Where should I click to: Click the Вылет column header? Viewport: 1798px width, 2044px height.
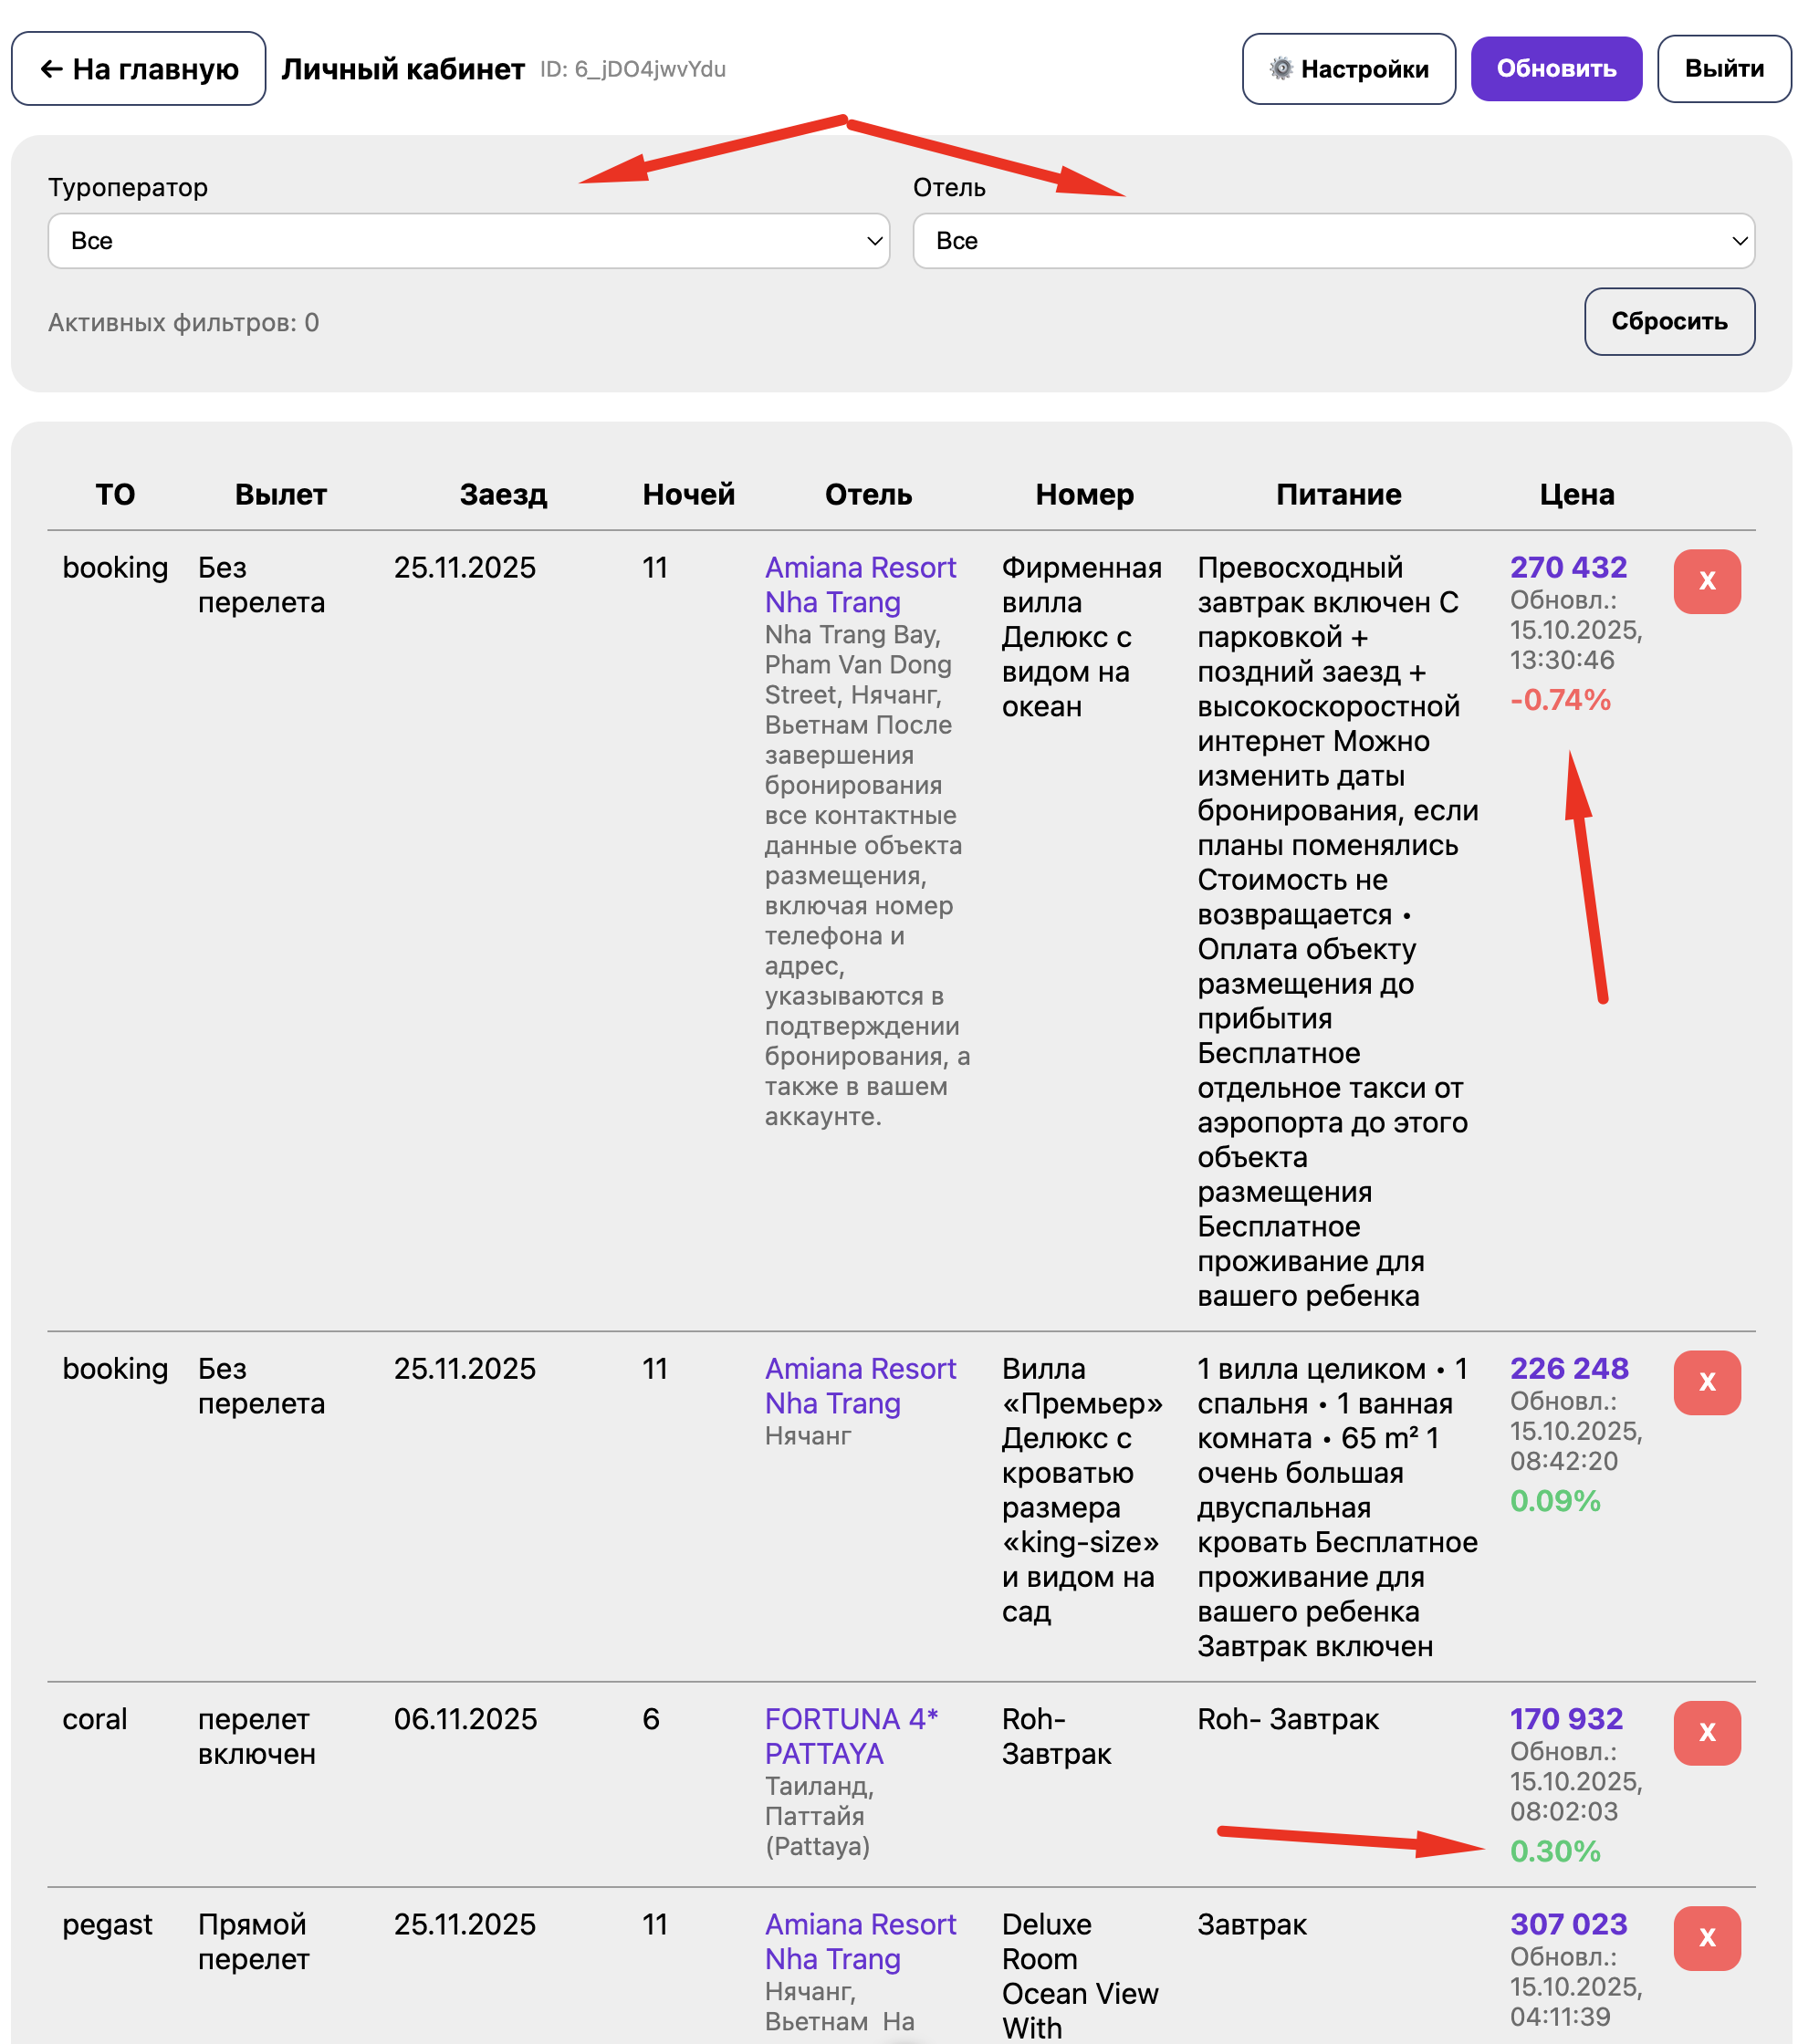pos(280,494)
